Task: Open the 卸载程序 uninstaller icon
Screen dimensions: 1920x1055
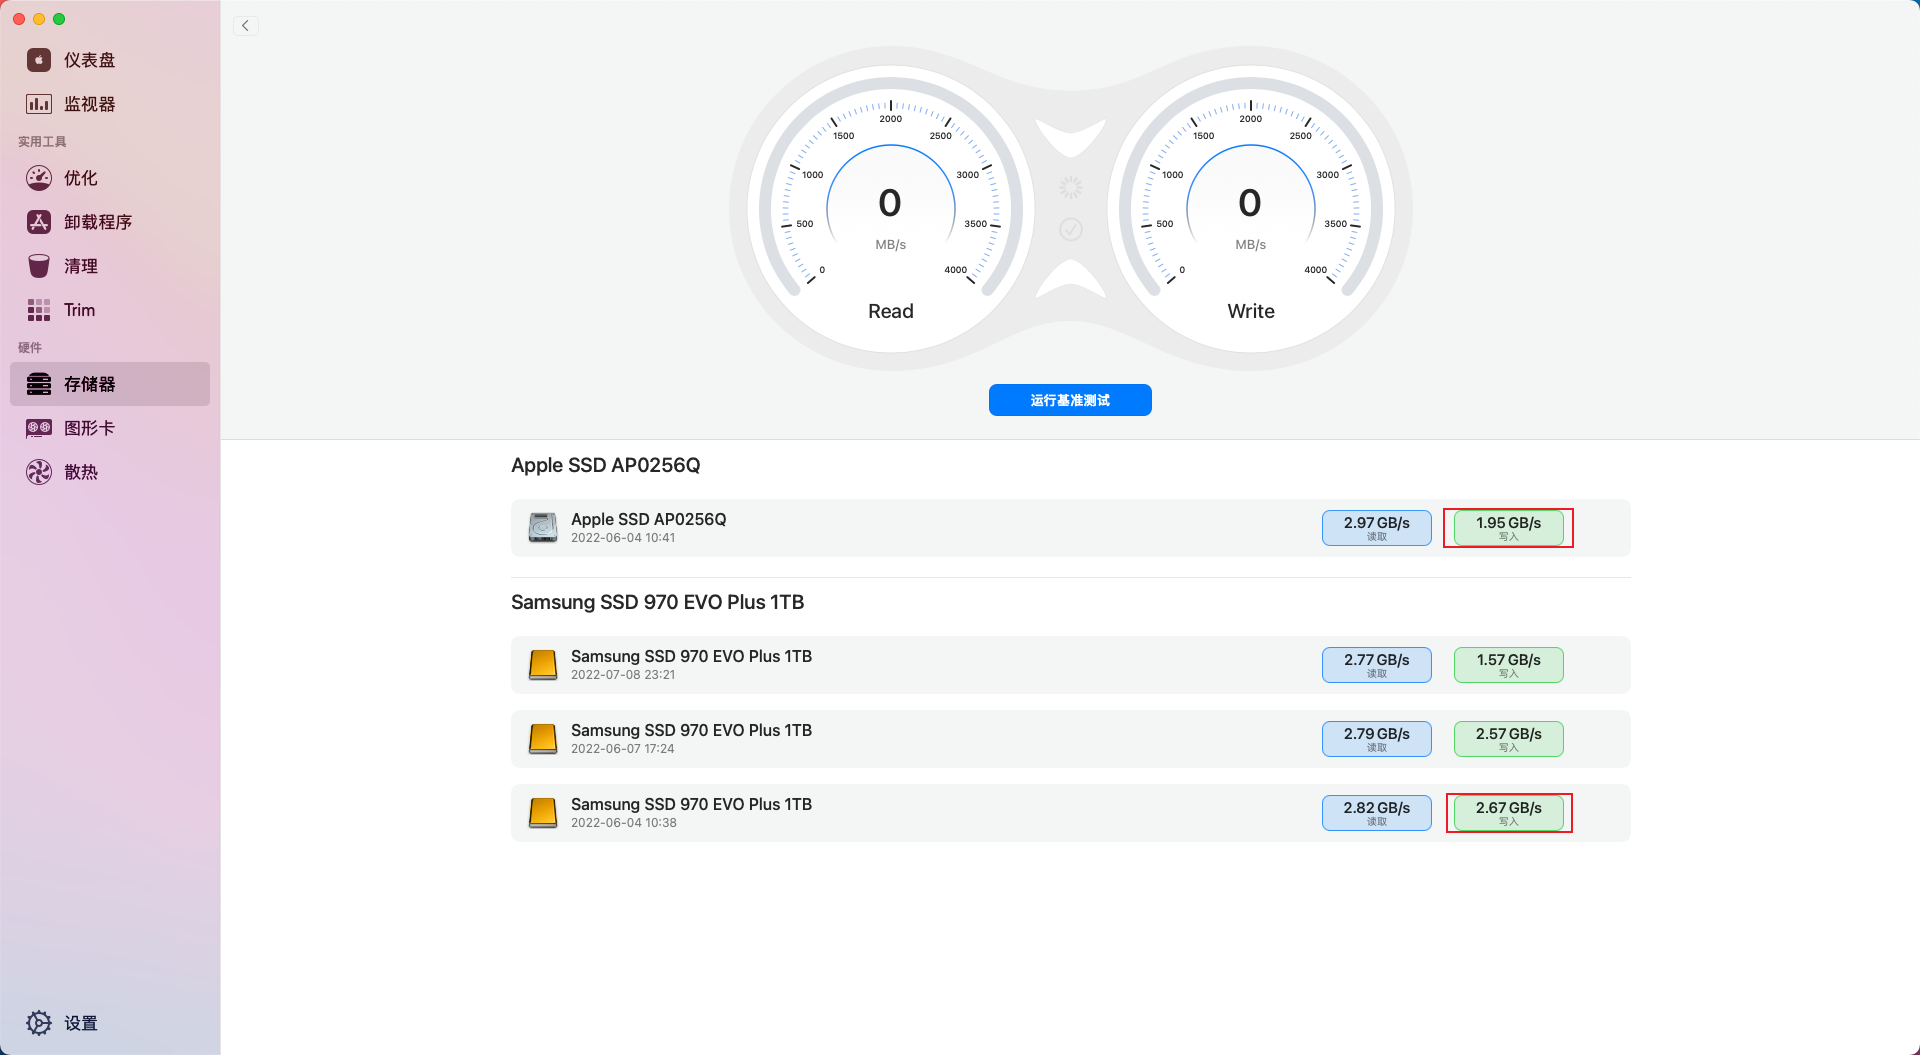Action: tap(39, 222)
